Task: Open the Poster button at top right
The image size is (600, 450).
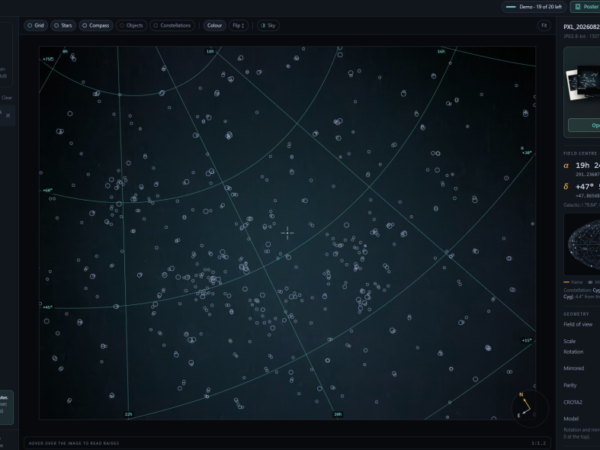Action: point(585,7)
